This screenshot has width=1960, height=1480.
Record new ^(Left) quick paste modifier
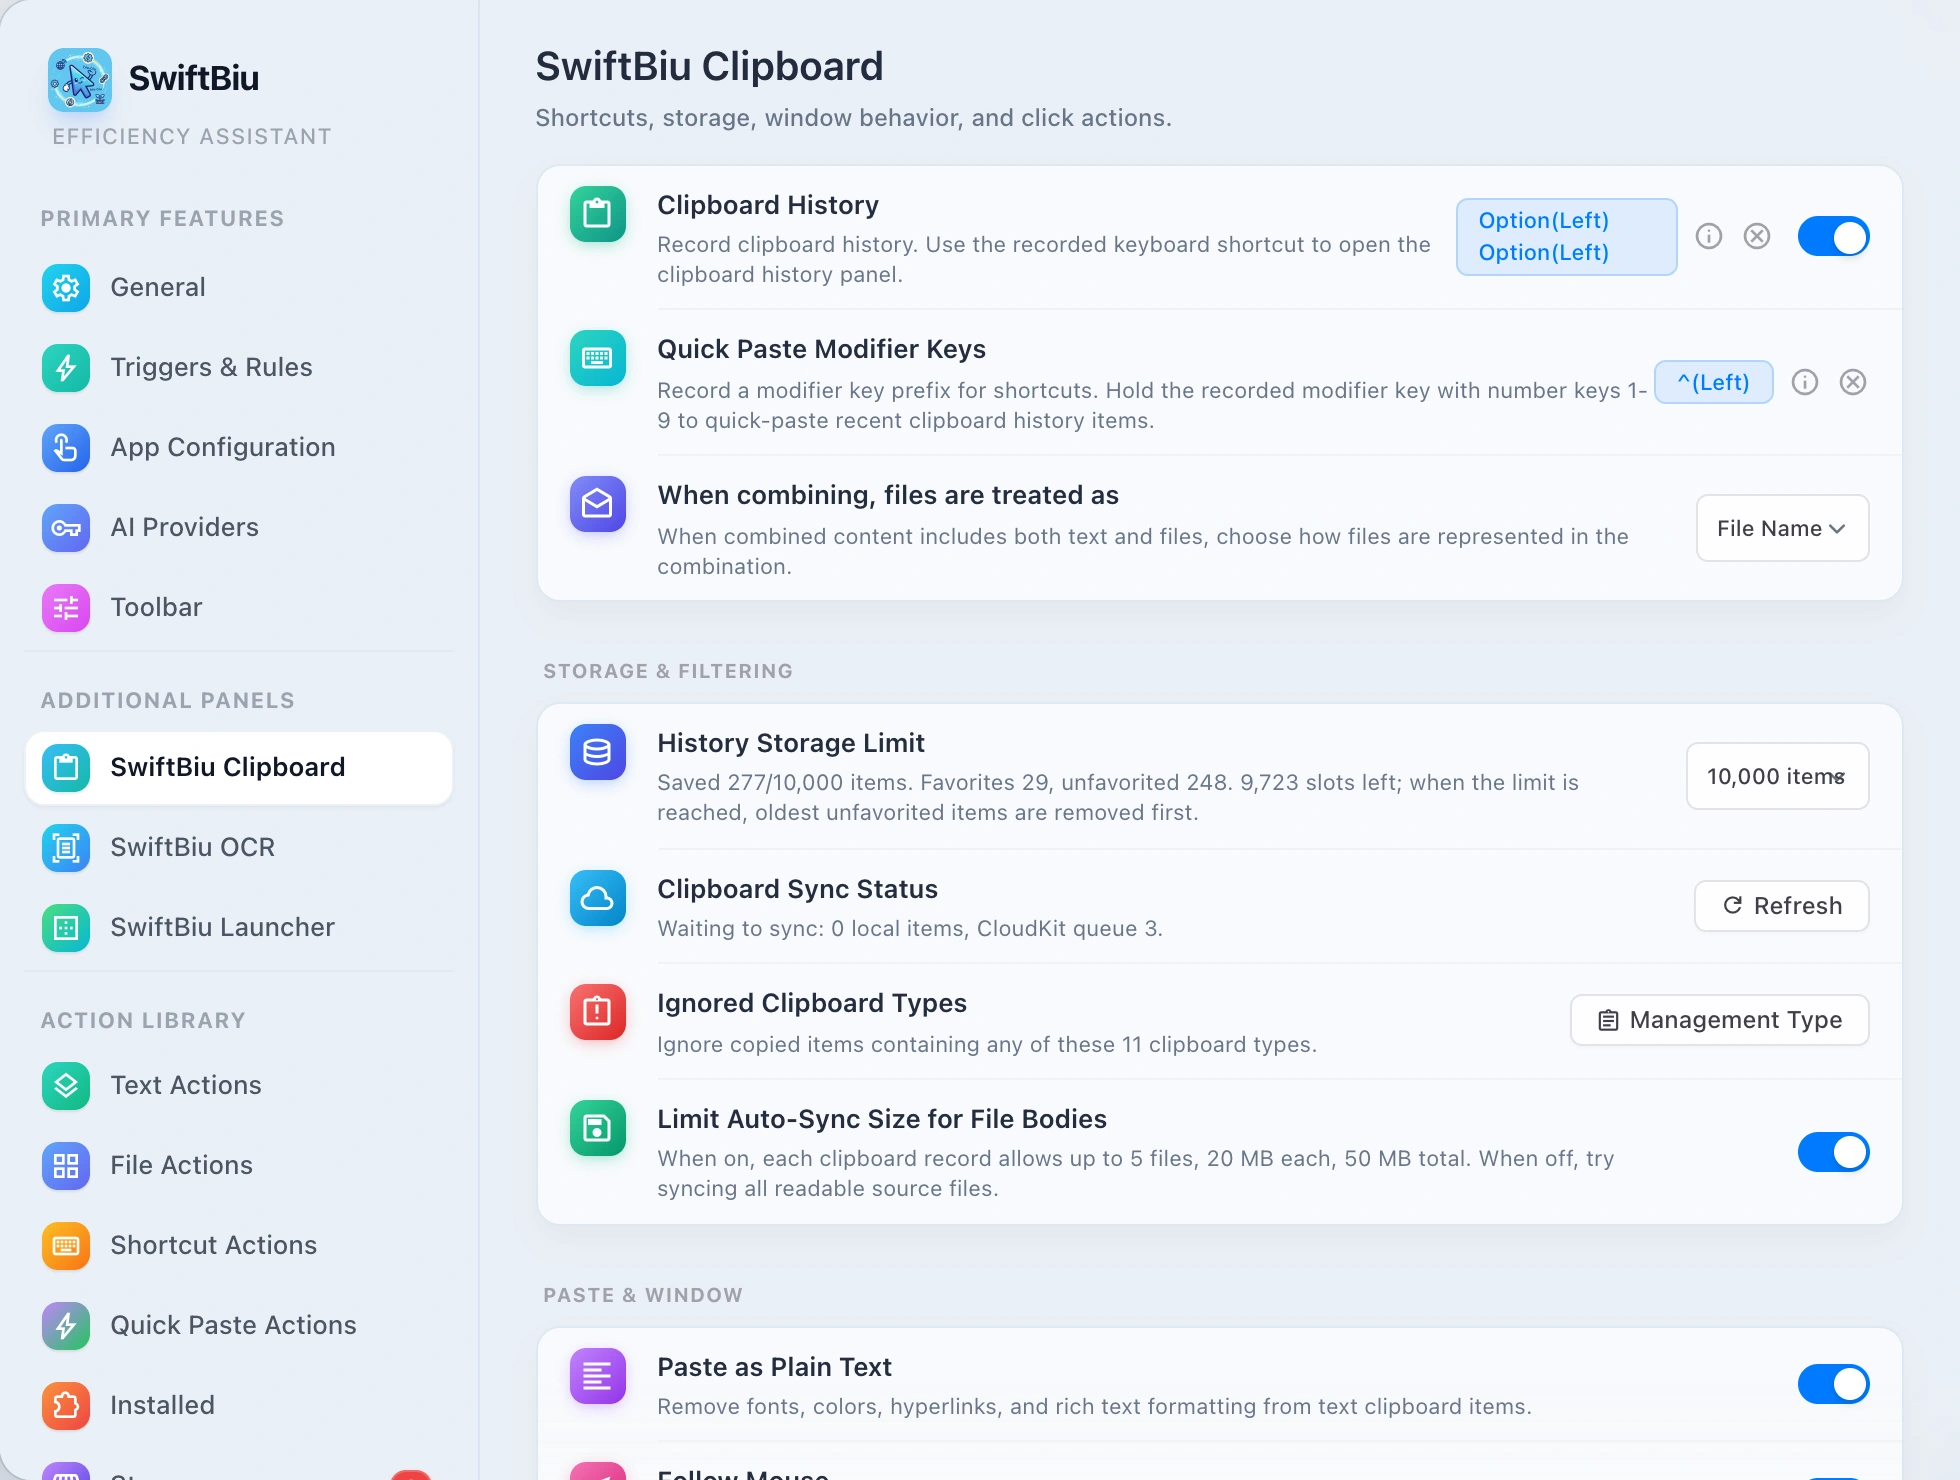[1714, 382]
